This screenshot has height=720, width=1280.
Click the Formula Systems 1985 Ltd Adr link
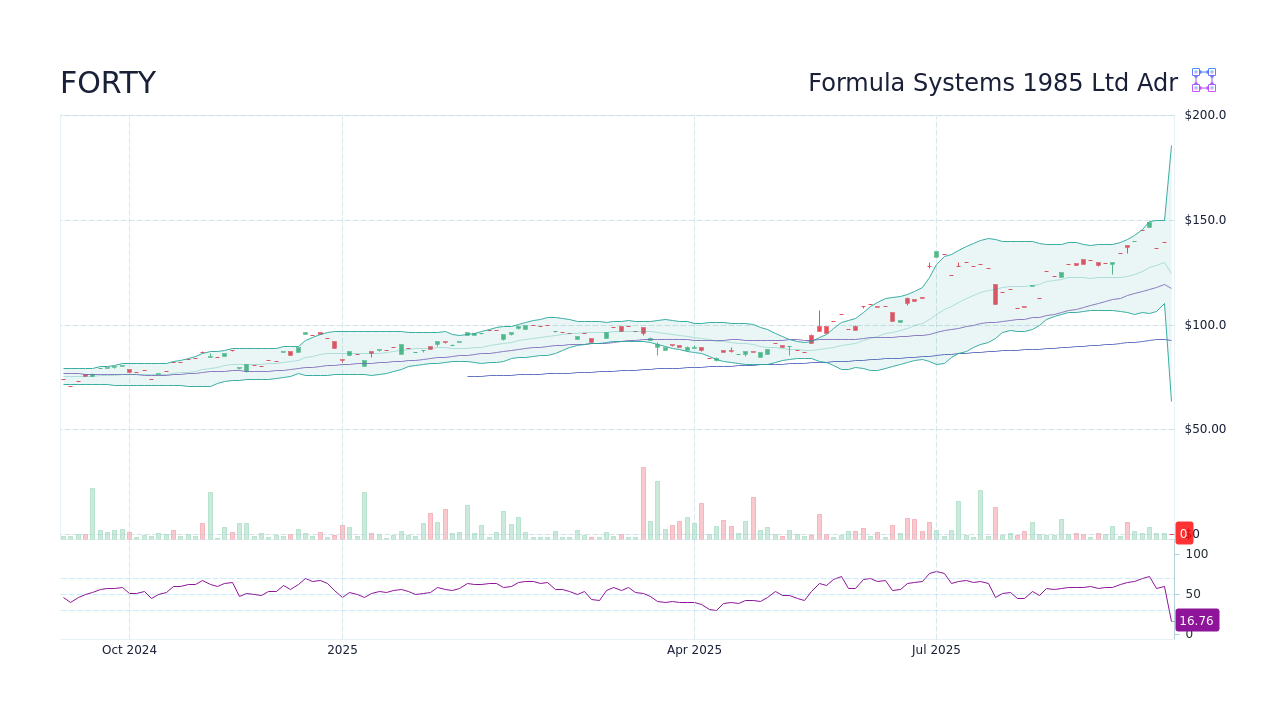(993, 82)
